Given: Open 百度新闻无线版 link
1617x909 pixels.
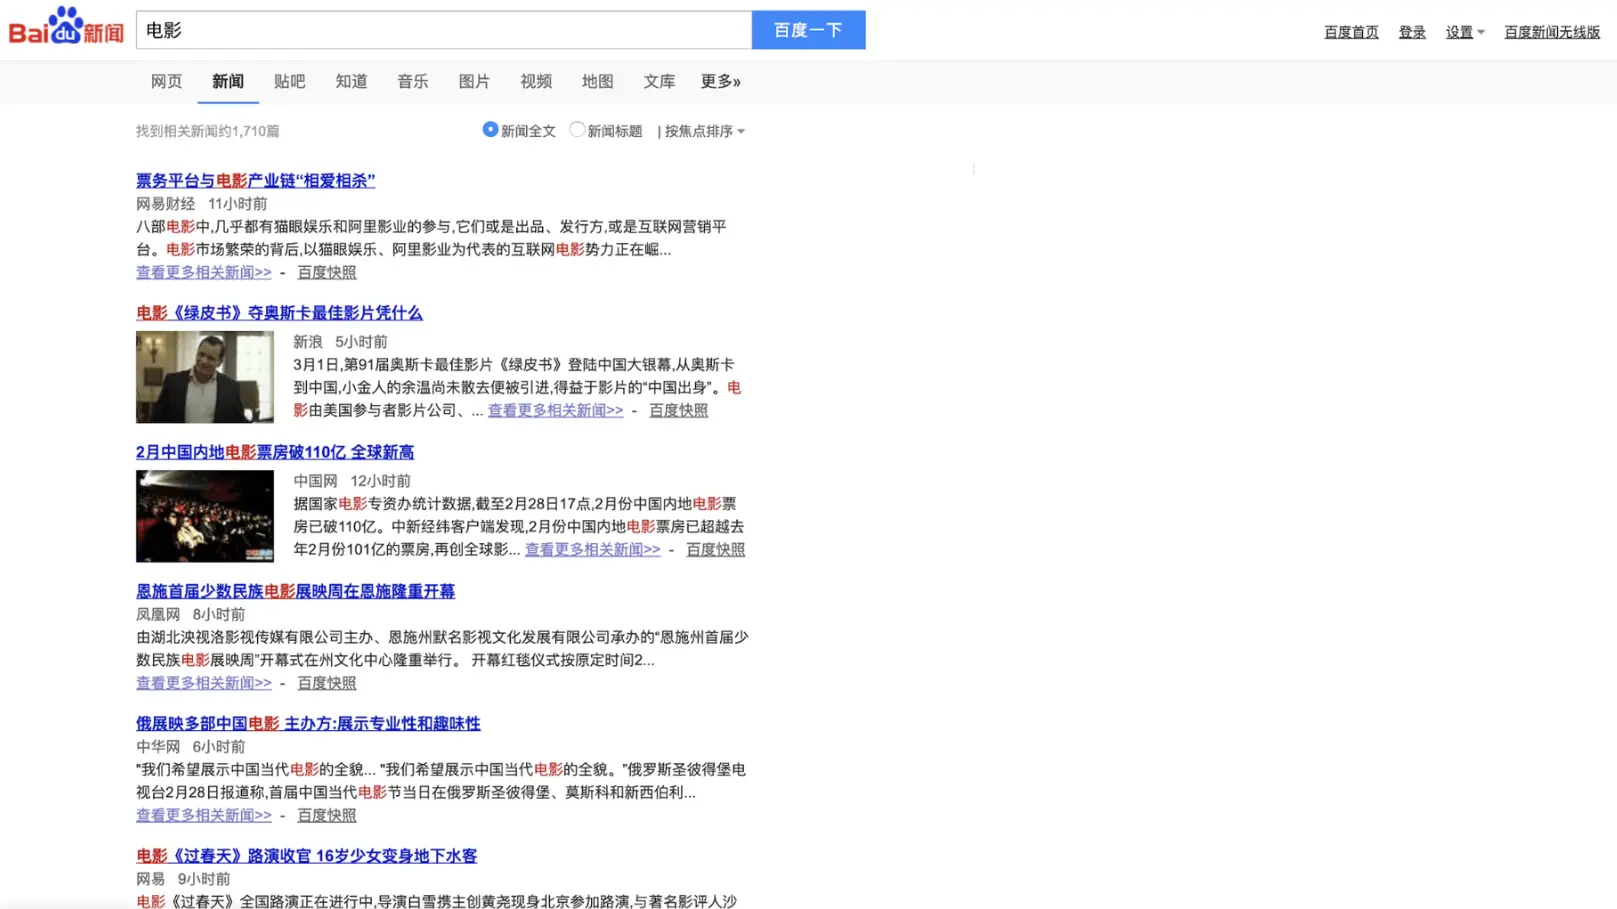Looking at the screenshot, I should tap(1552, 32).
